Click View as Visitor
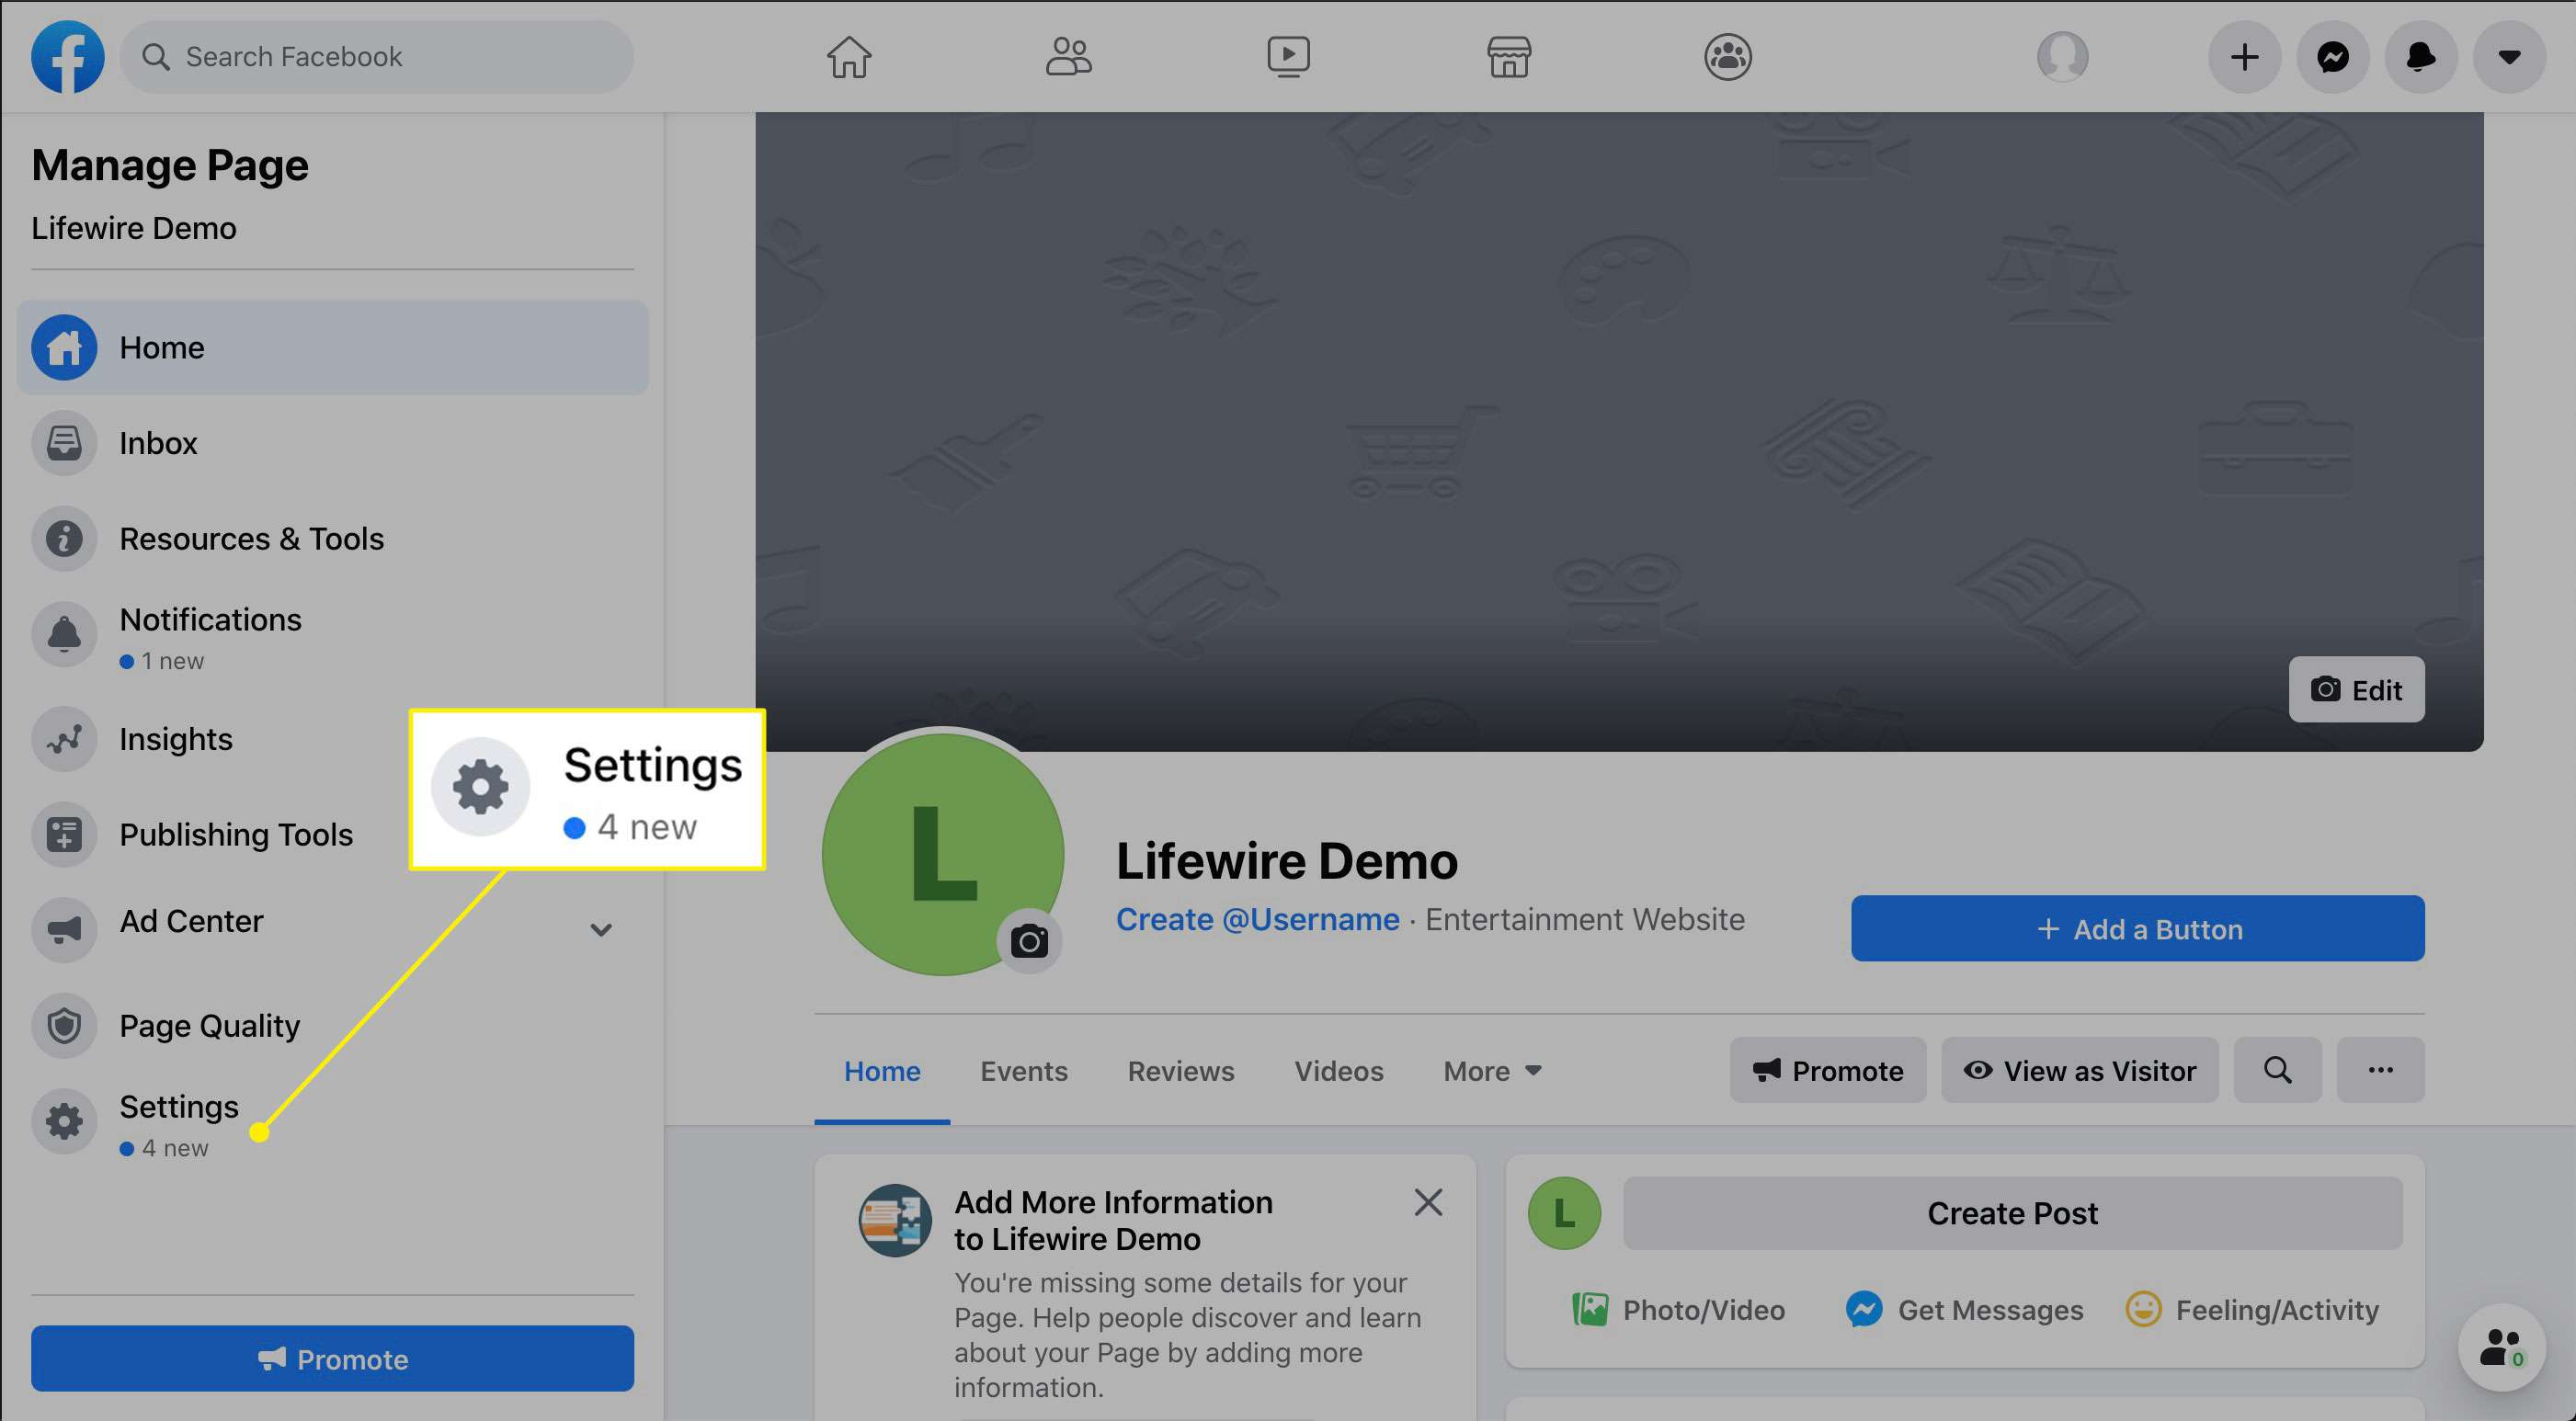2576x1421 pixels. click(x=2080, y=1071)
